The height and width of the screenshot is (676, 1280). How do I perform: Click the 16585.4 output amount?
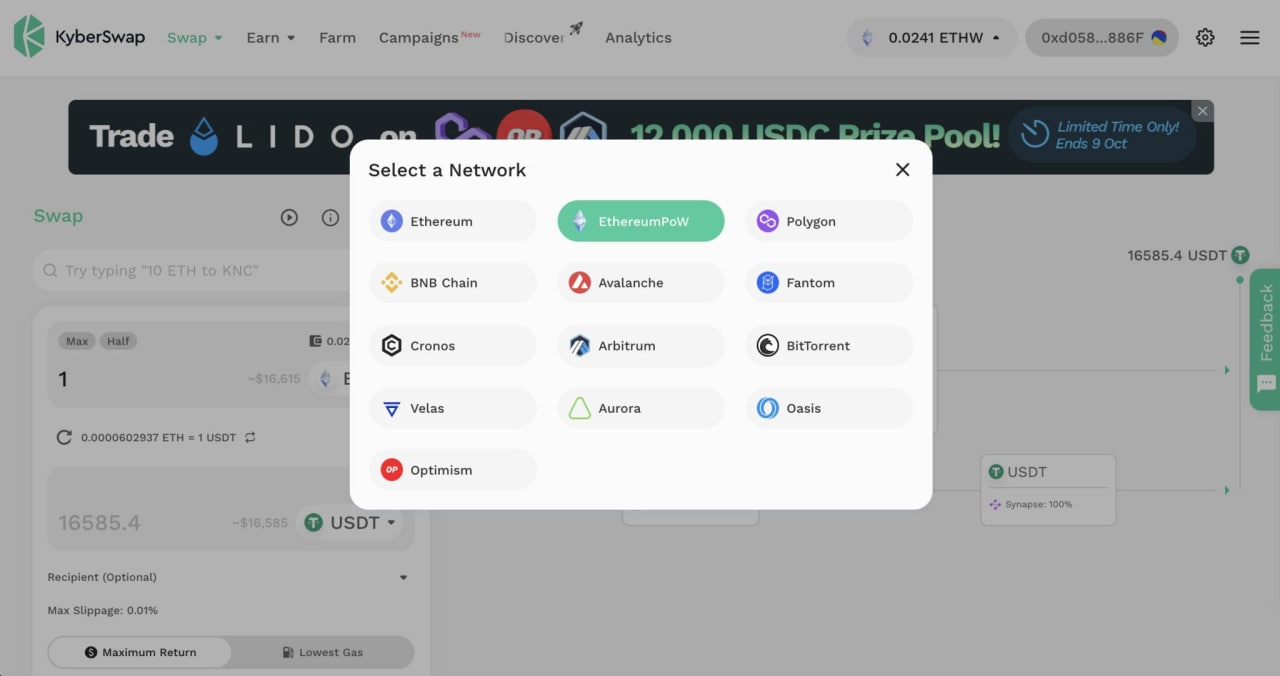pos(99,523)
